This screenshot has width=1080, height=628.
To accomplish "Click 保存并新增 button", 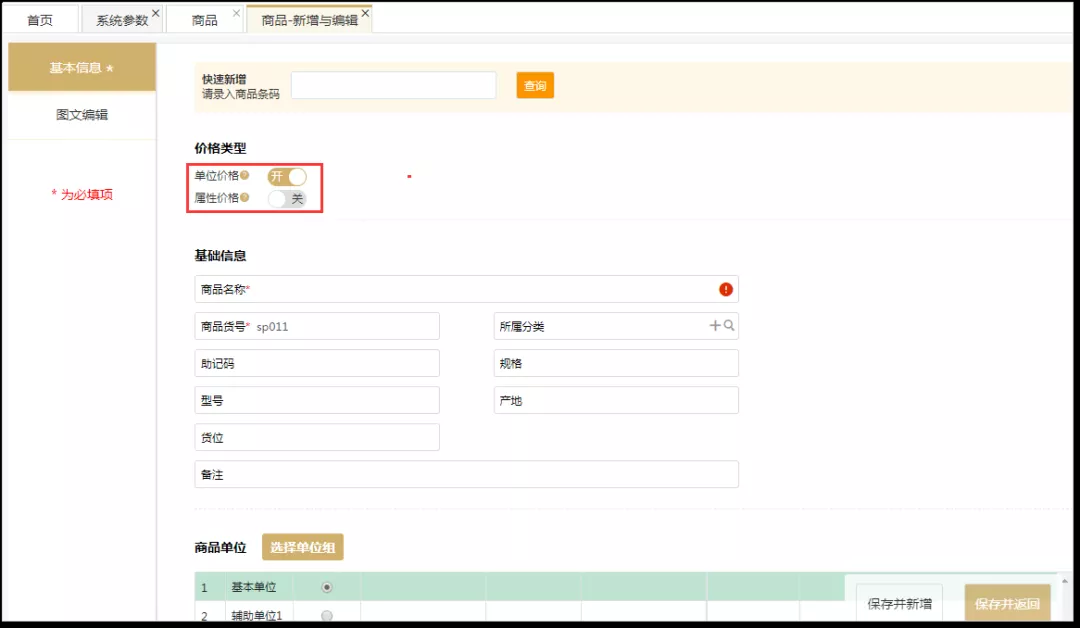I will pos(899,603).
